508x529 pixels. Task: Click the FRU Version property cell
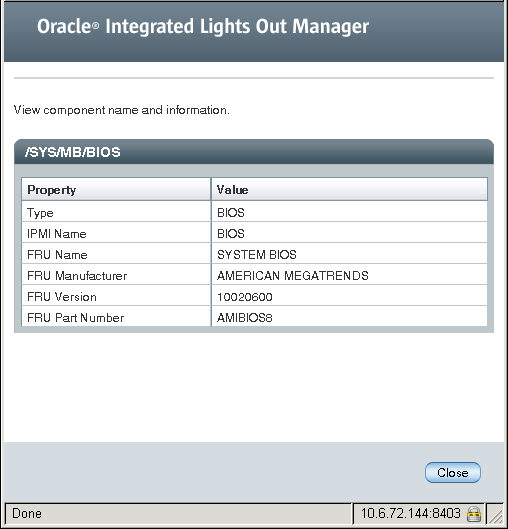(116, 296)
